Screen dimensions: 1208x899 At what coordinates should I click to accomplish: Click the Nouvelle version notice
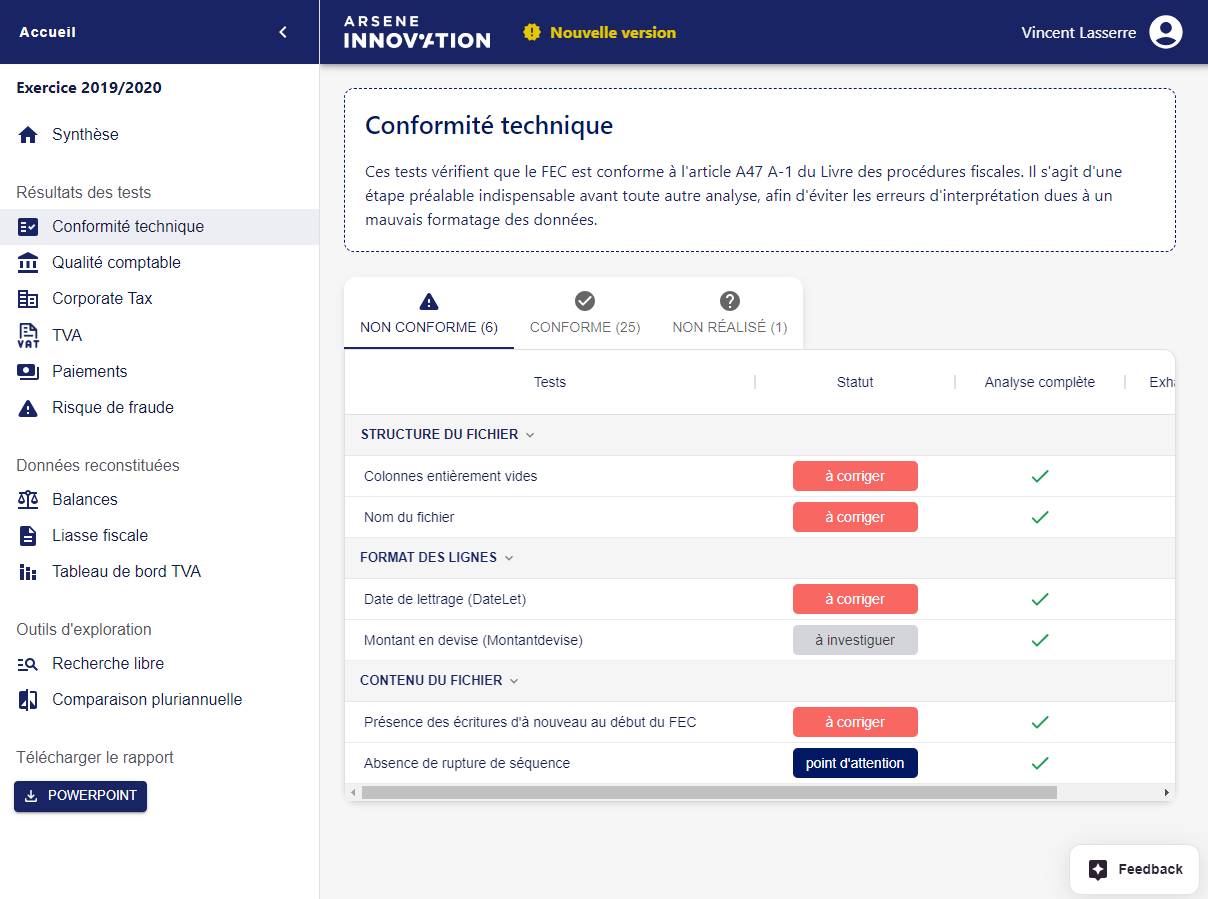600,32
